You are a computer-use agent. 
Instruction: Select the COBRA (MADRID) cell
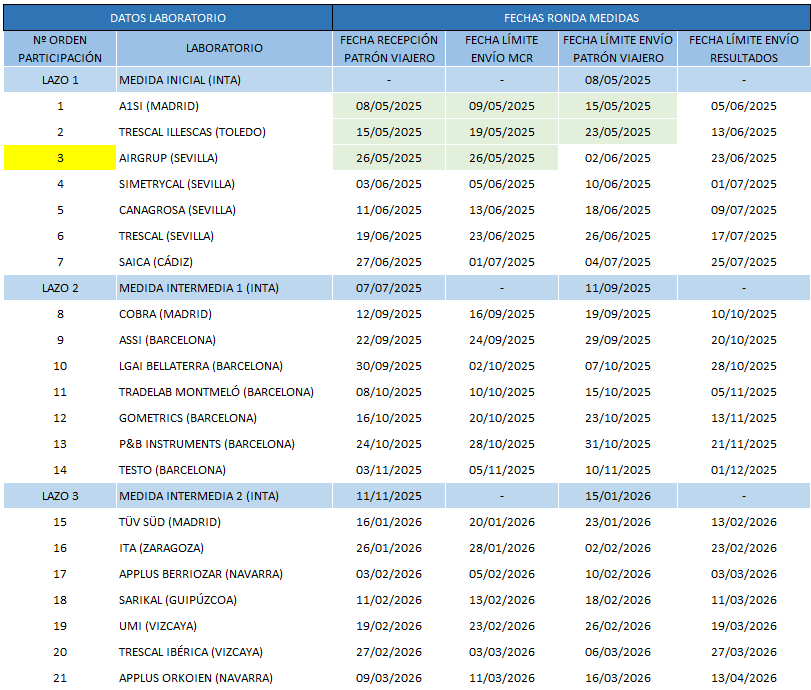[x=224, y=314]
